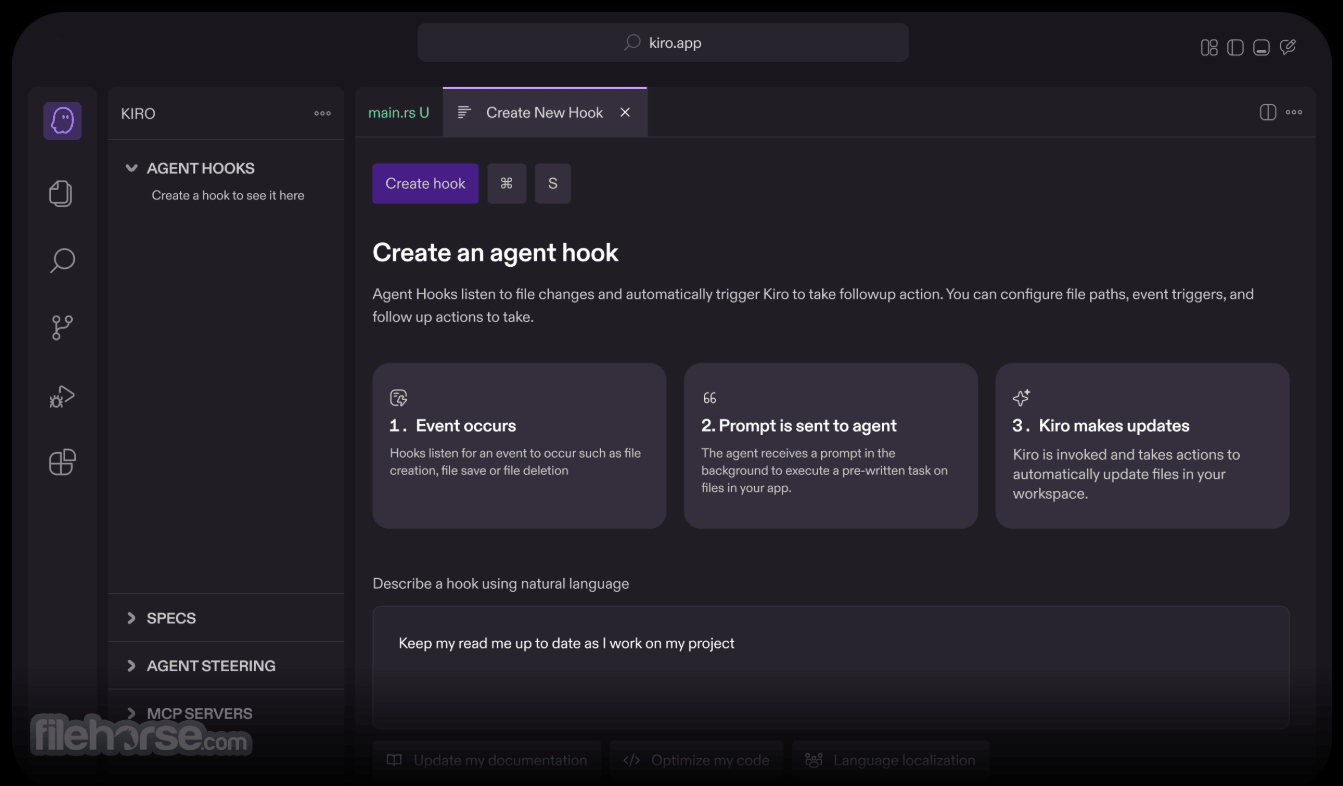Switch to the main.rs tab

tap(399, 112)
